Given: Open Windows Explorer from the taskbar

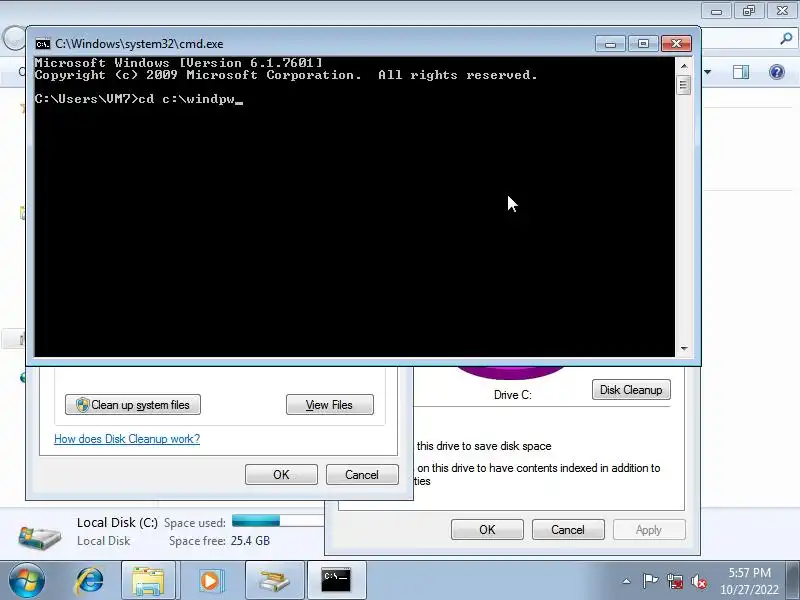Looking at the screenshot, I should click(x=148, y=581).
